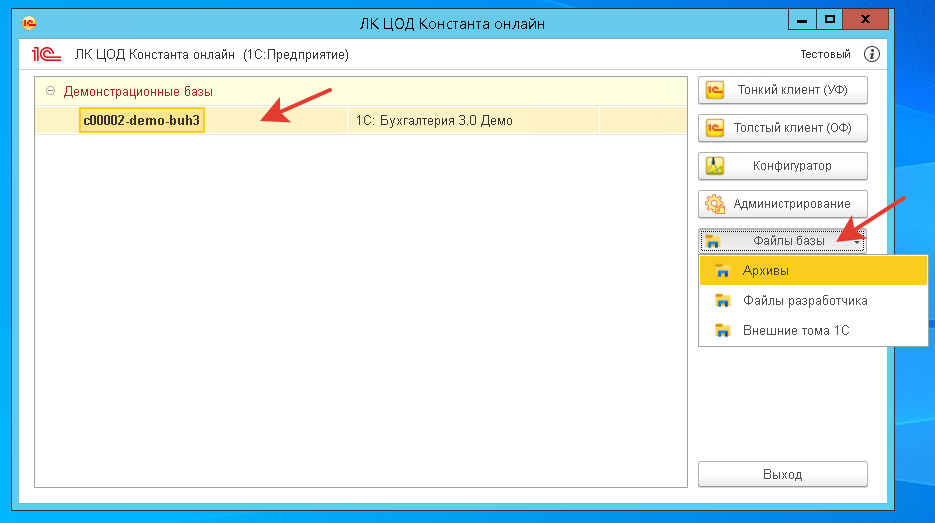The image size is (935, 523).
Task: Collapse the Демонстрационные базы group
Action: [50, 91]
